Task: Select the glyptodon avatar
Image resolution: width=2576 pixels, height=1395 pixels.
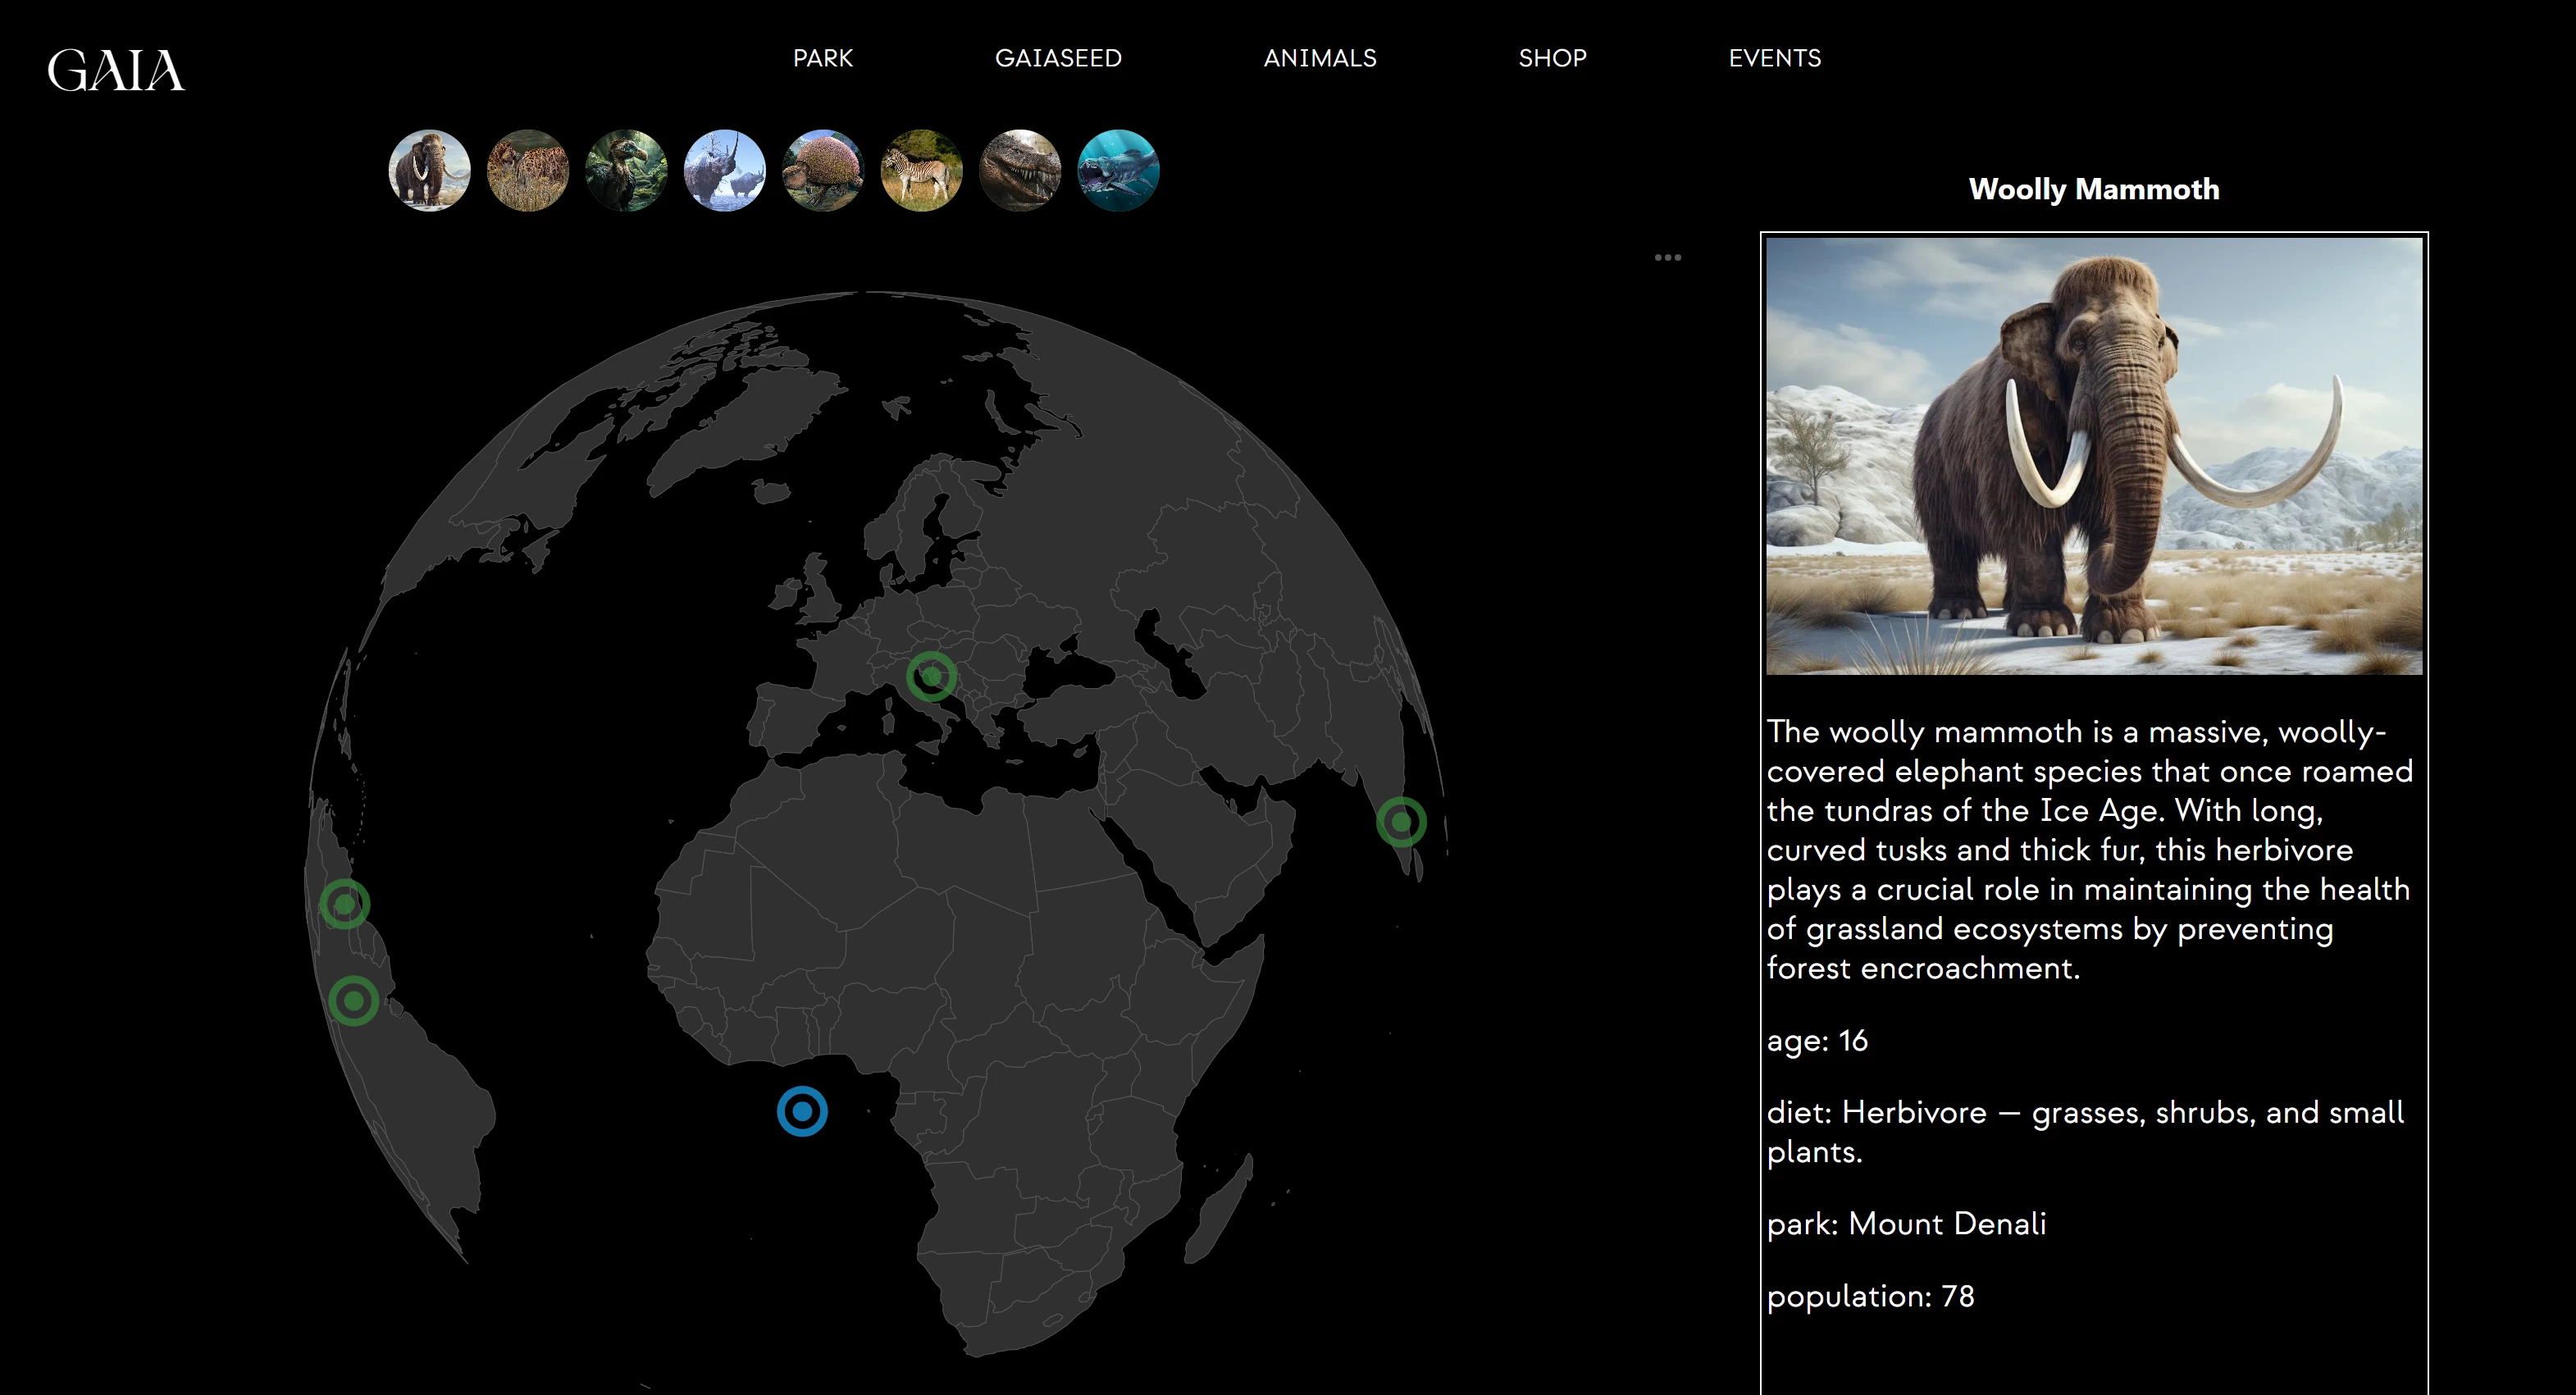Action: point(824,170)
